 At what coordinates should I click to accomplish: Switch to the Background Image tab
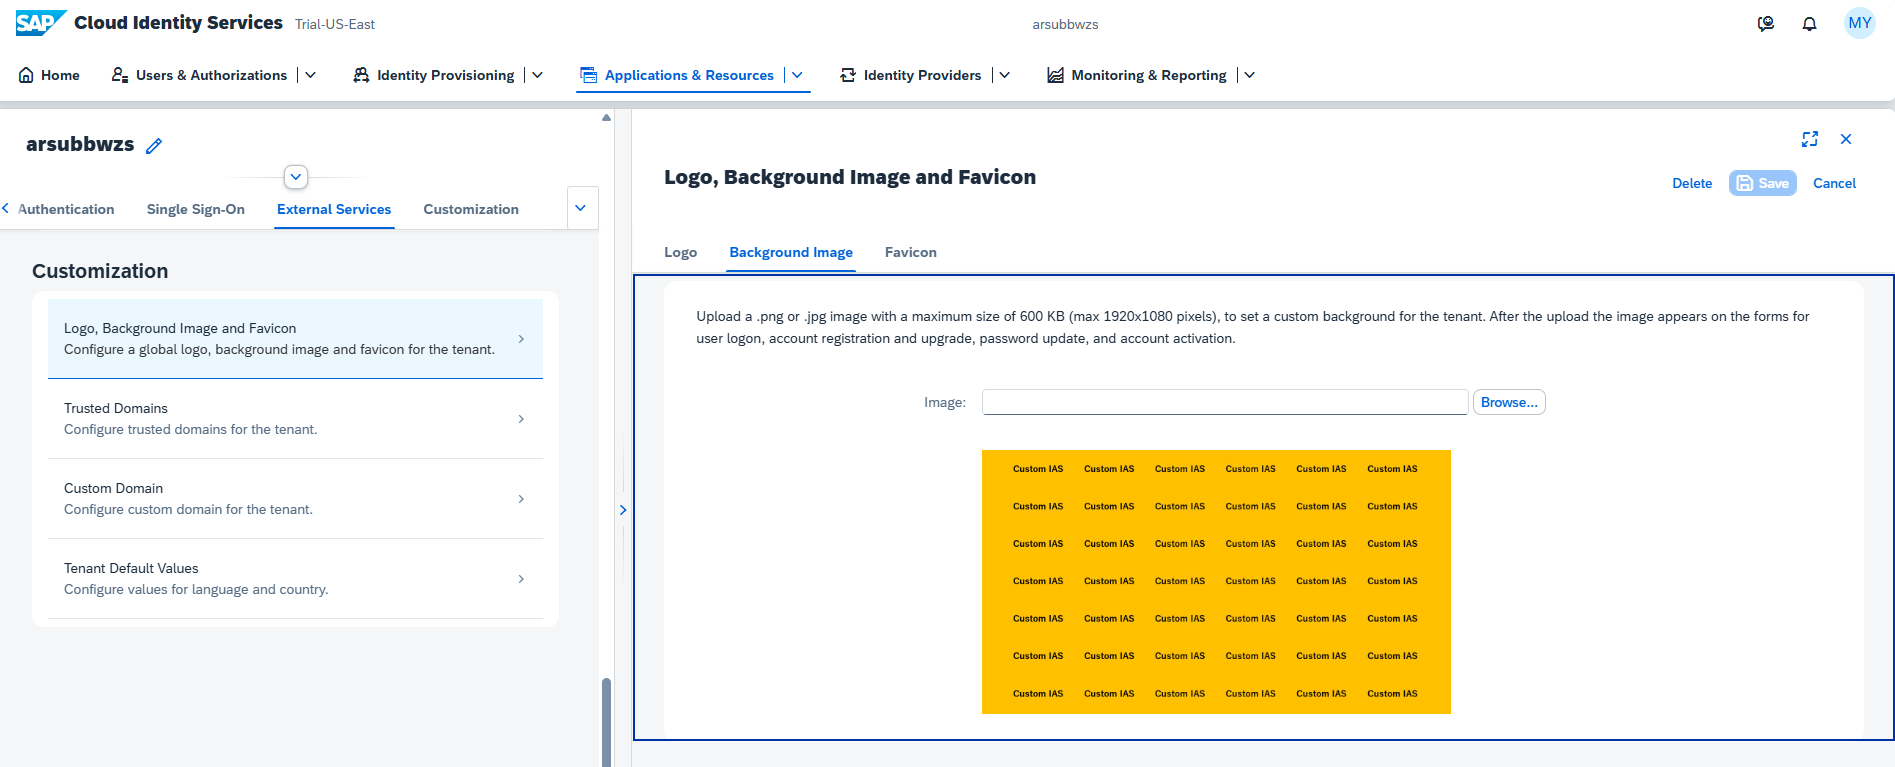tap(791, 252)
